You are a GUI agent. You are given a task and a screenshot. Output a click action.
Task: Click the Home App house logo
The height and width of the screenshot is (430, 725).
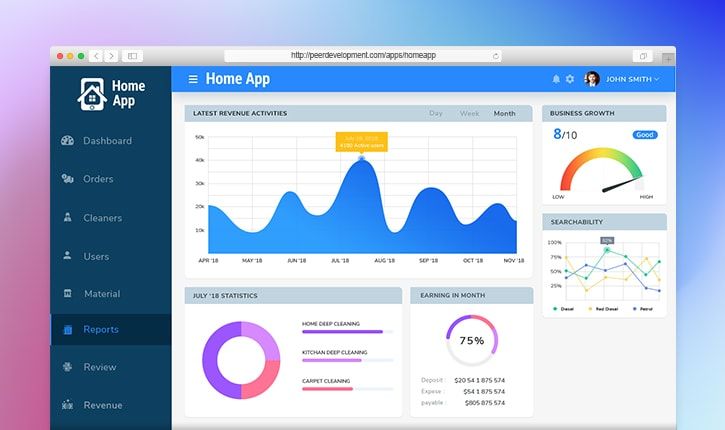pos(92,94)
